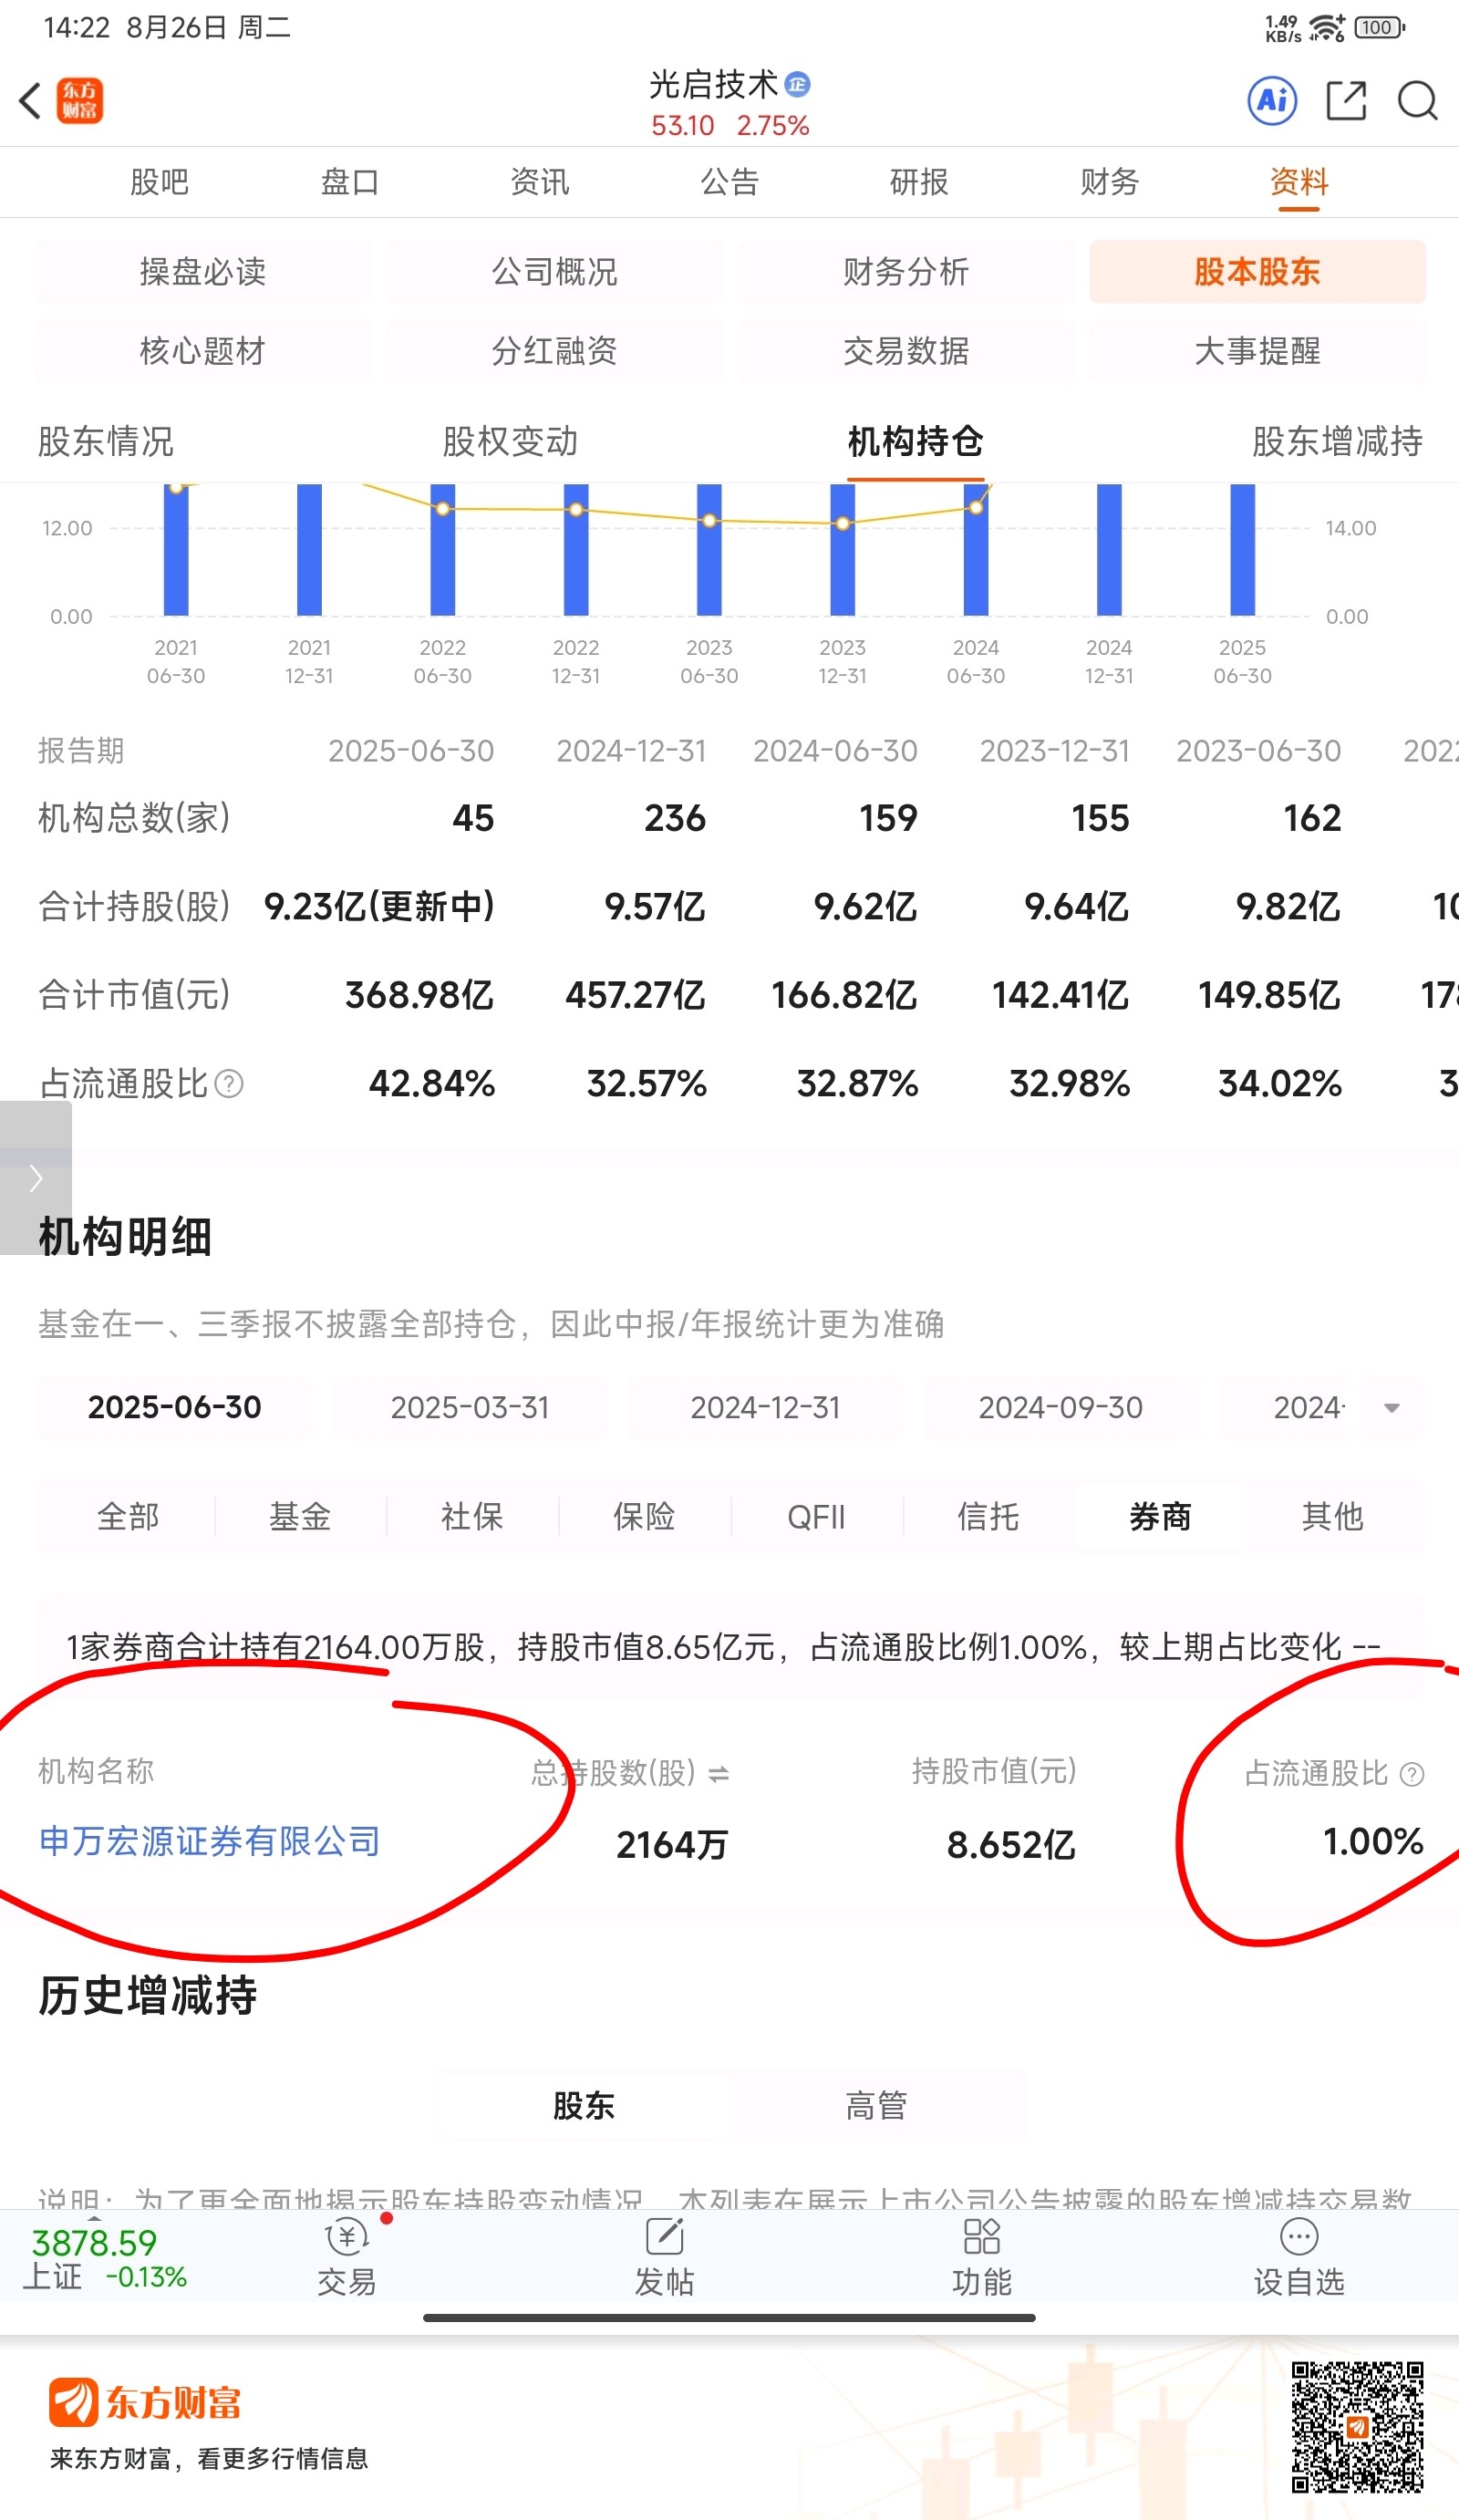Select 股东 history toggle
Viewport: 1459px width, 2520px height.
click(584, 2107)
